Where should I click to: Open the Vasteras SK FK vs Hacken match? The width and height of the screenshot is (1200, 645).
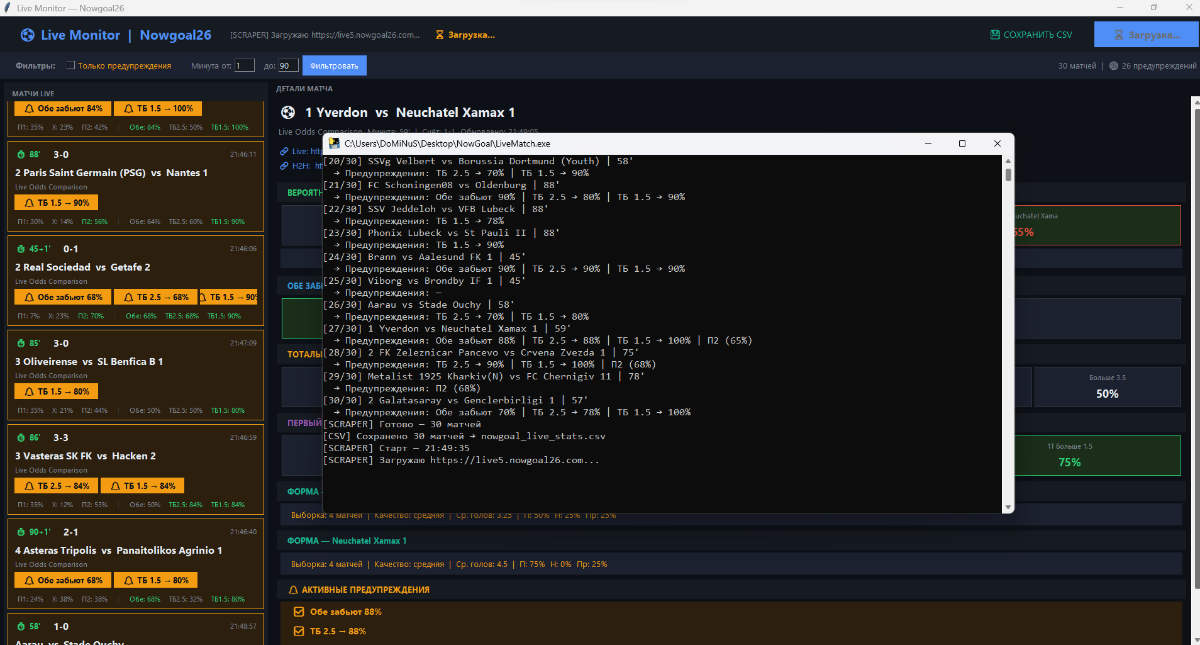(134, 456)
